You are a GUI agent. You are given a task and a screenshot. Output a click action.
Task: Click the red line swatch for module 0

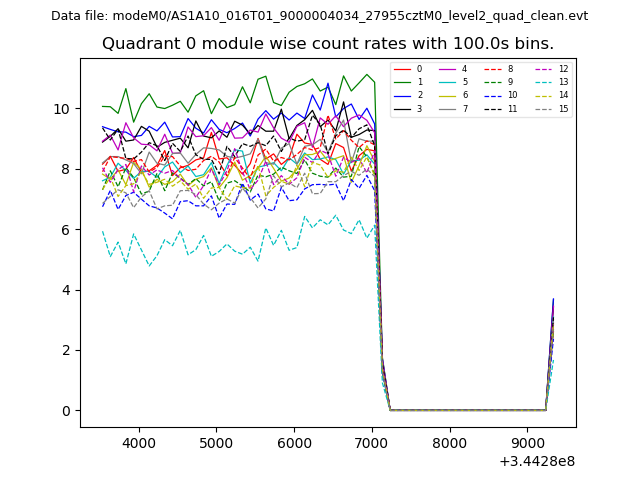(x=402, y=69)
